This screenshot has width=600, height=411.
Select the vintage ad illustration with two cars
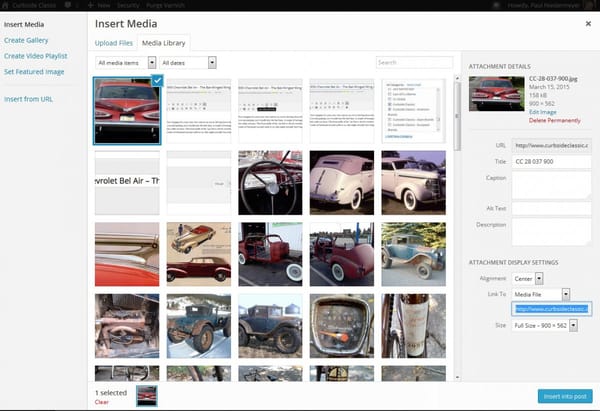[199, 254]
